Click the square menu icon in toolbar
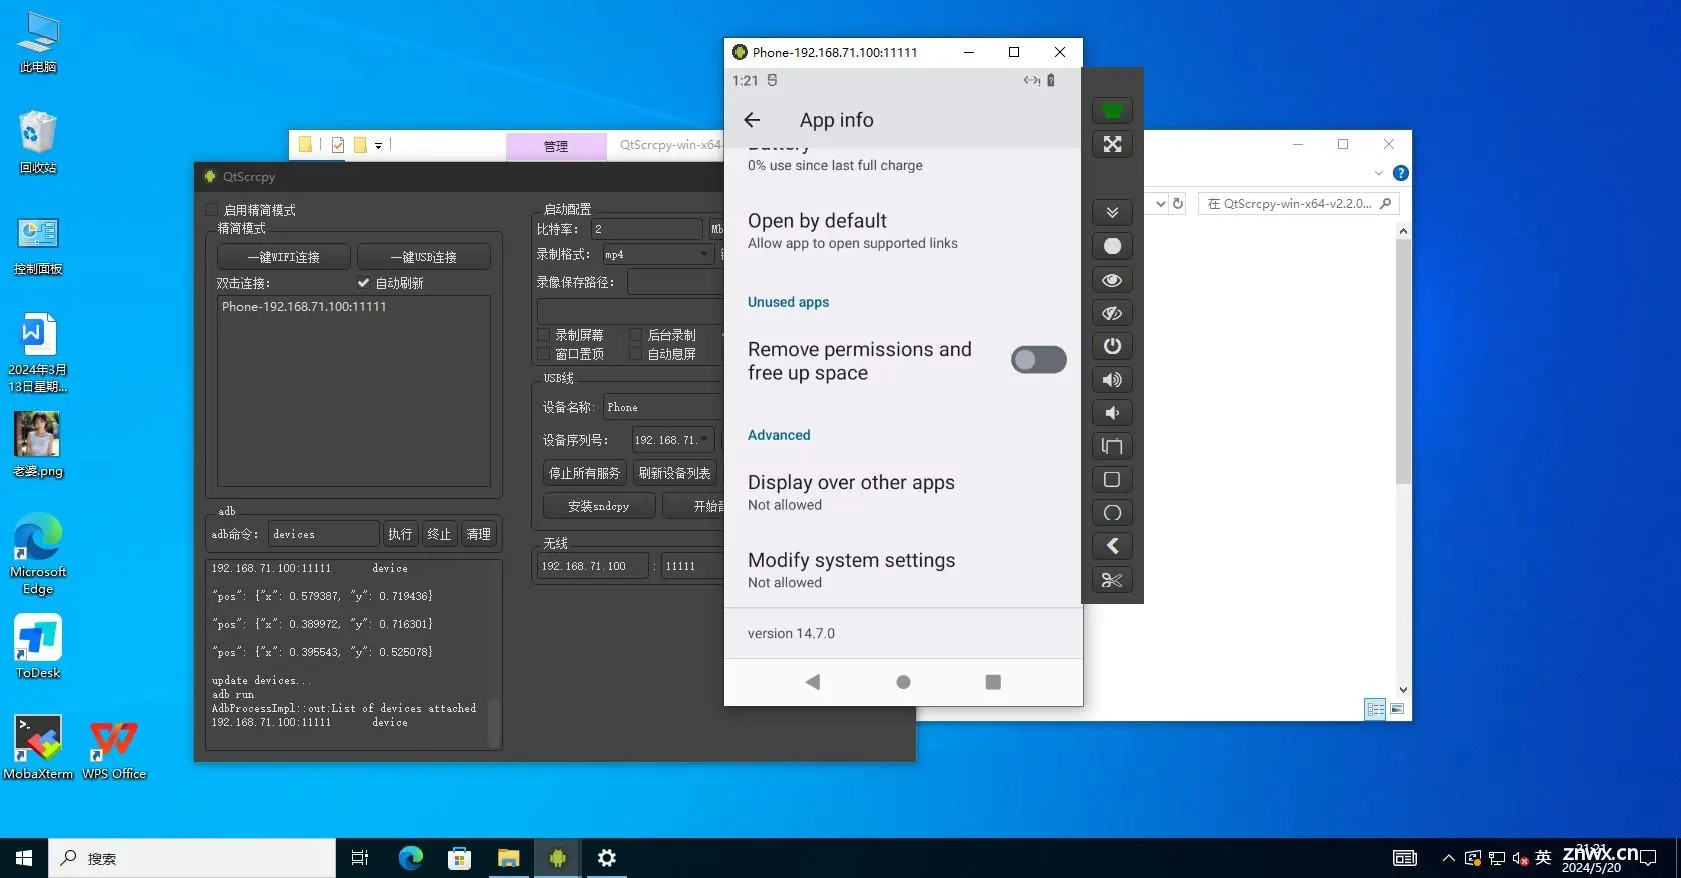The width and height of the screenshot is (1681, 878). coord(1112,479)
